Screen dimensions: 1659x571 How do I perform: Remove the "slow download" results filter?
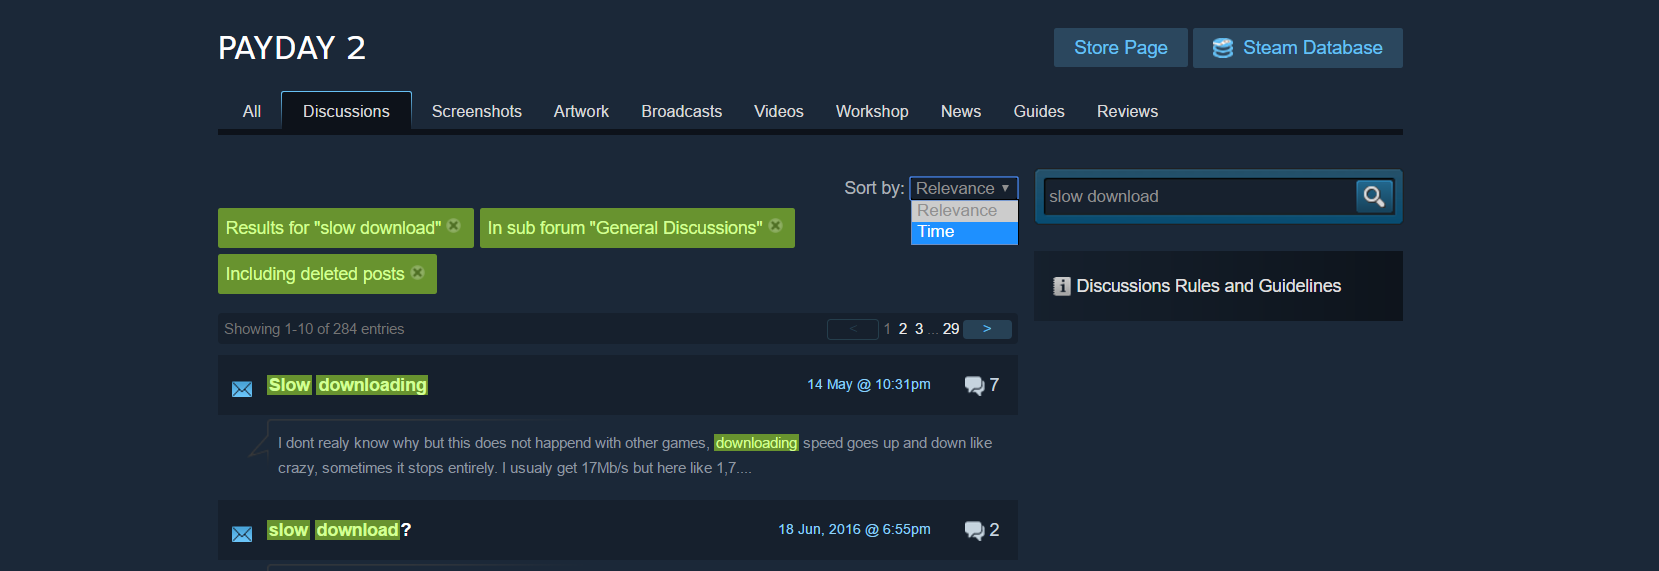click(454, 226)
